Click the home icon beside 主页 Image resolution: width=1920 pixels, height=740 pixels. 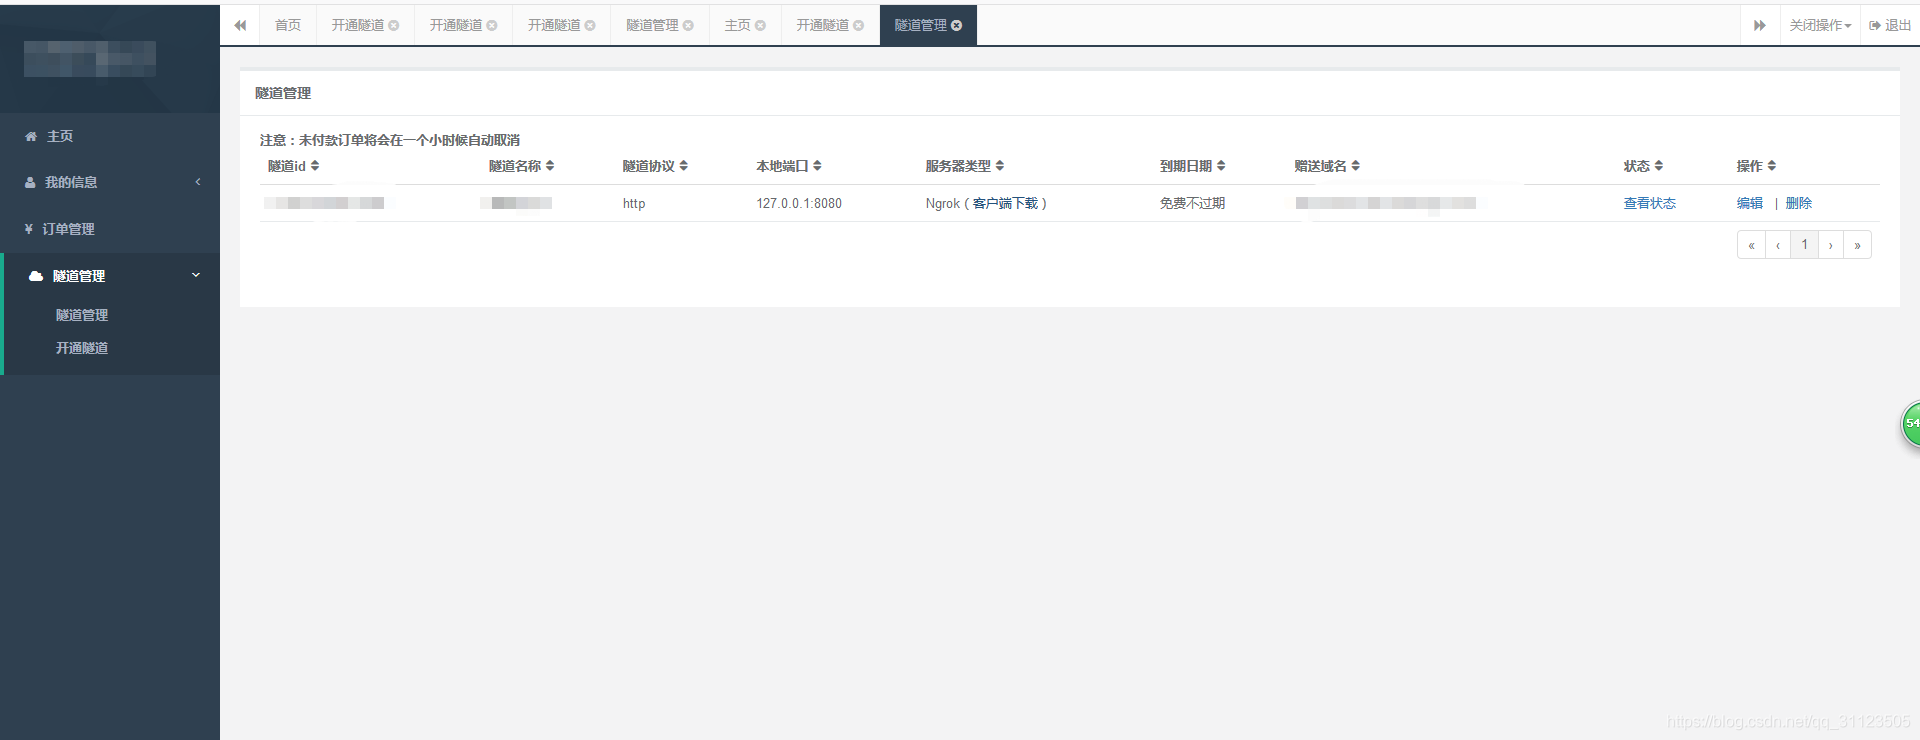pos(31,136)
